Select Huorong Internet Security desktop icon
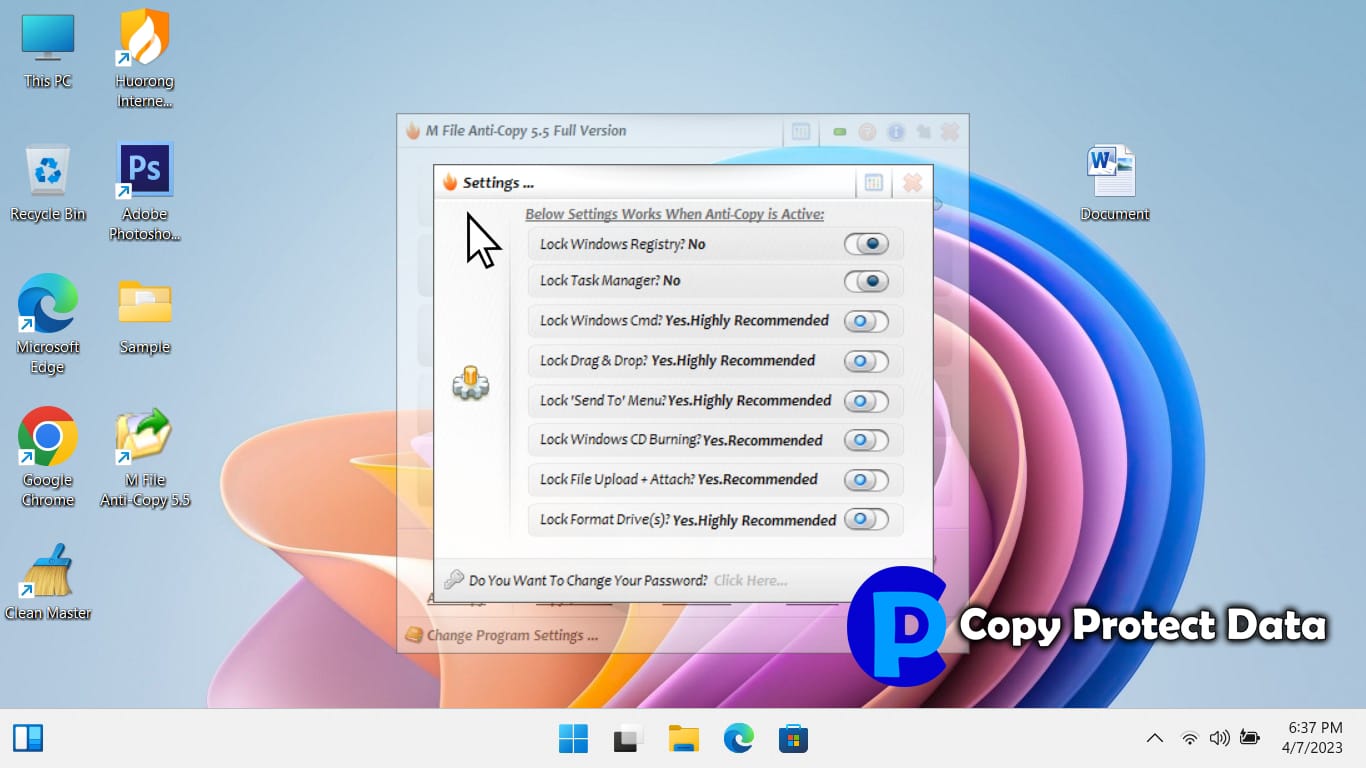 click(x=145, y=58)
